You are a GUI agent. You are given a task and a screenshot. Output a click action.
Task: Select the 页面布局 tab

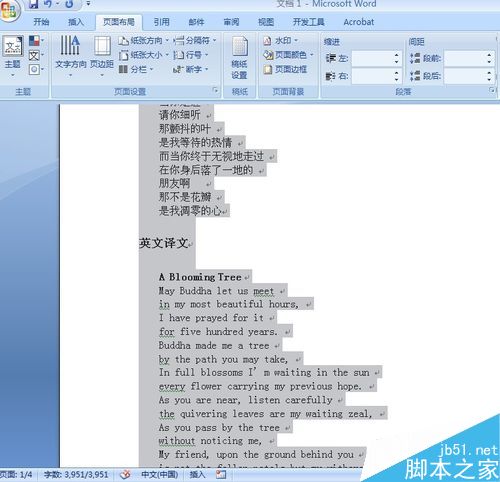(119, 22)
